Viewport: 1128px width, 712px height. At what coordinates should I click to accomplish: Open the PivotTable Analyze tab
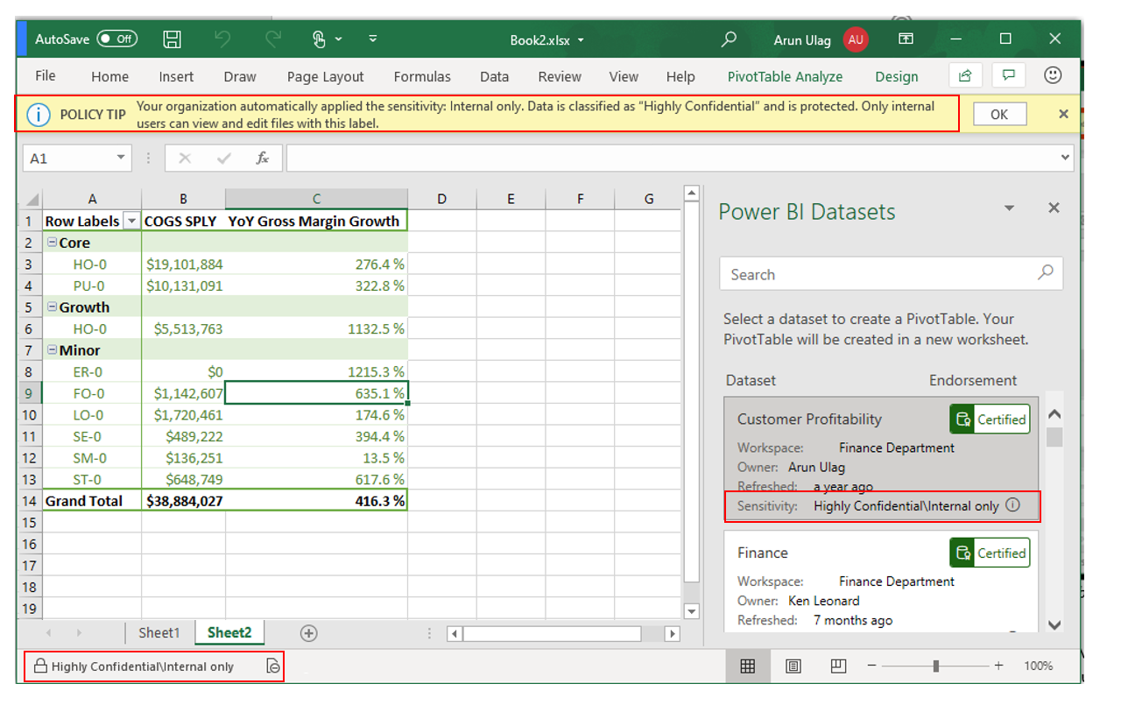784,77
